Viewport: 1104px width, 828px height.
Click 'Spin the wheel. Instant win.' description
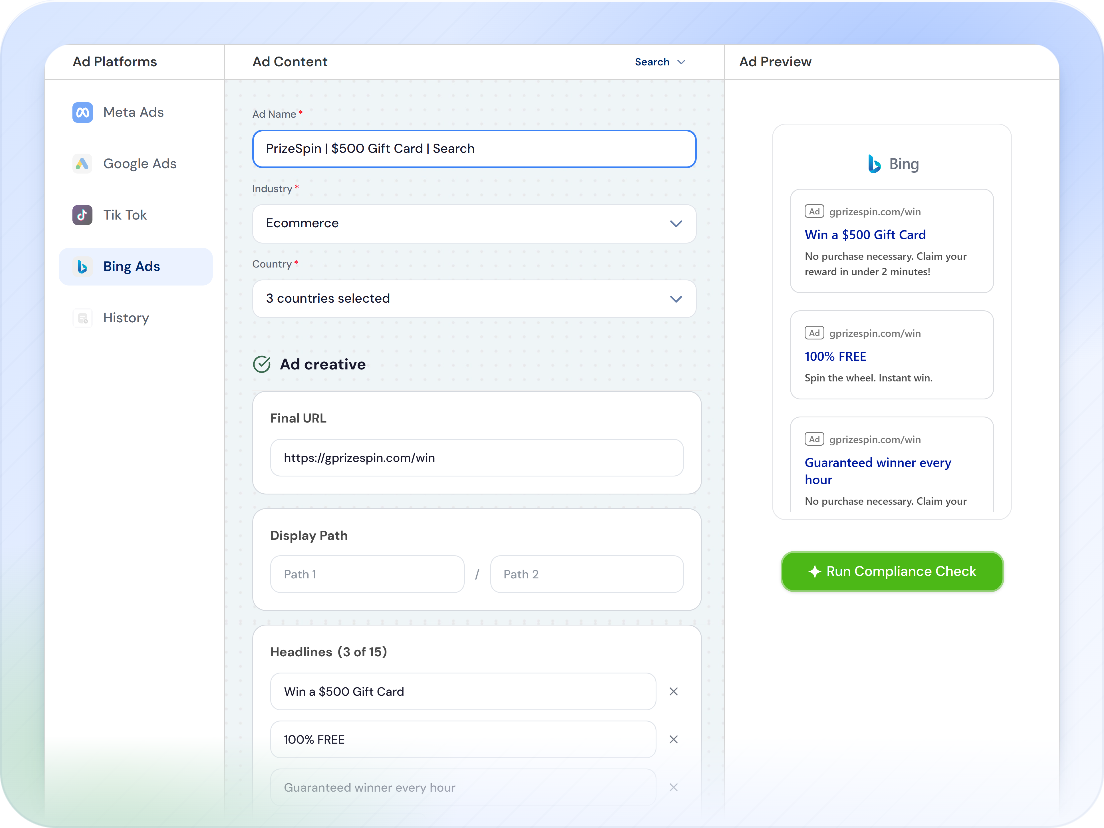click(868, 378)
